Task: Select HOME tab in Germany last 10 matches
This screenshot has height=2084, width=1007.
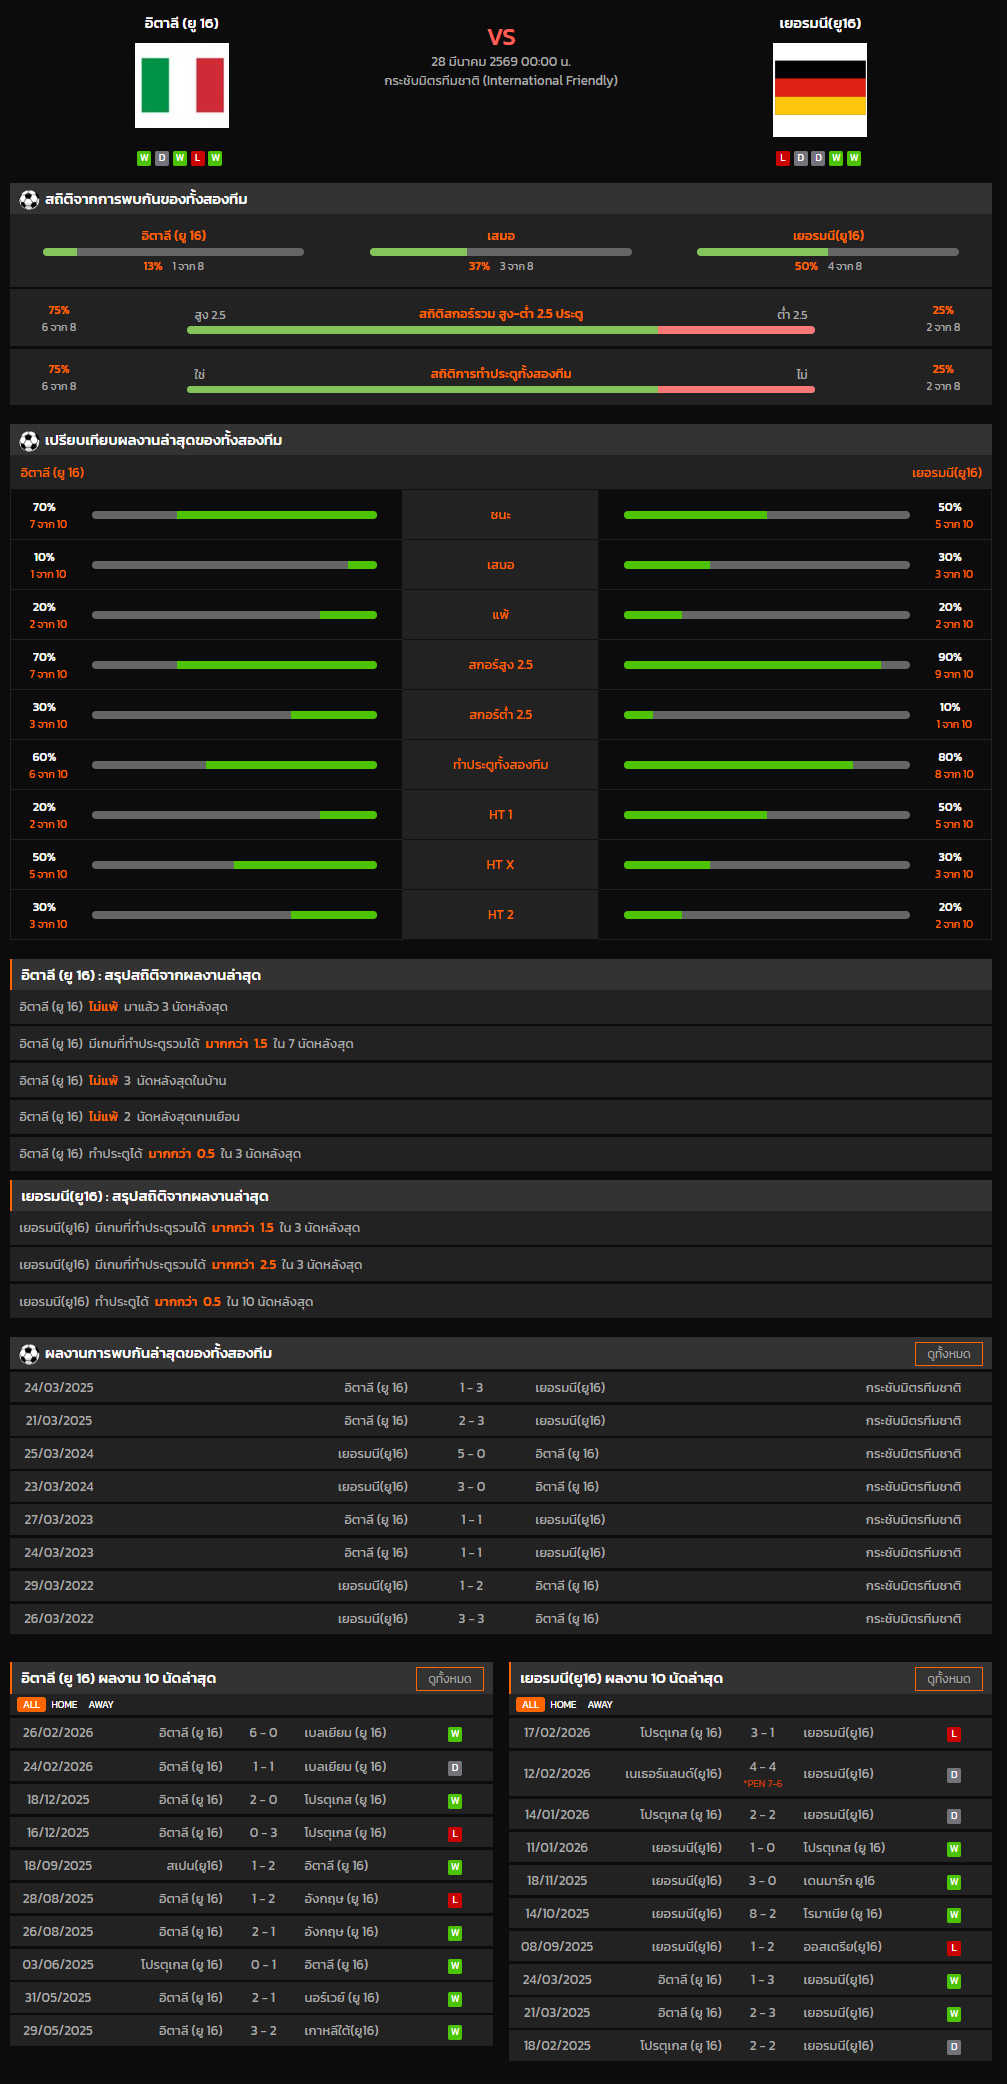Action: tap(563, 1705)
